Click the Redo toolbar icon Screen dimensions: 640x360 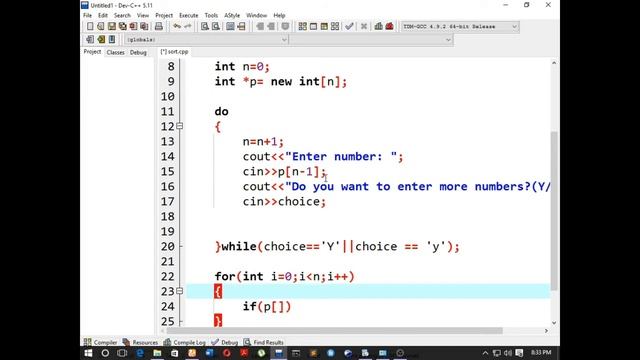[188, 27]
